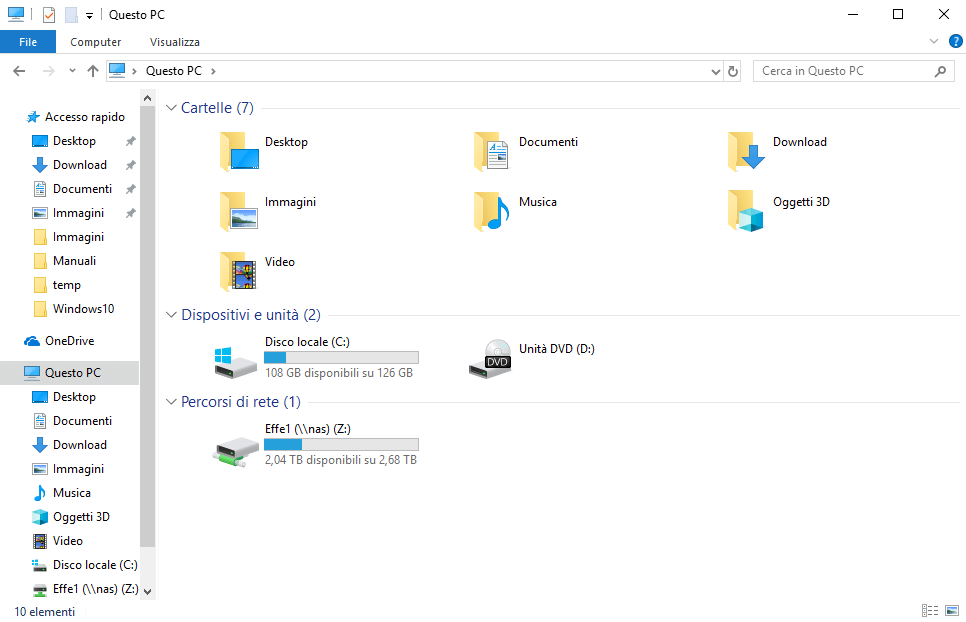Screen dimensions: 966x622
Task: Collapse the Dispositivi e unità group
Action: (171, 315)
